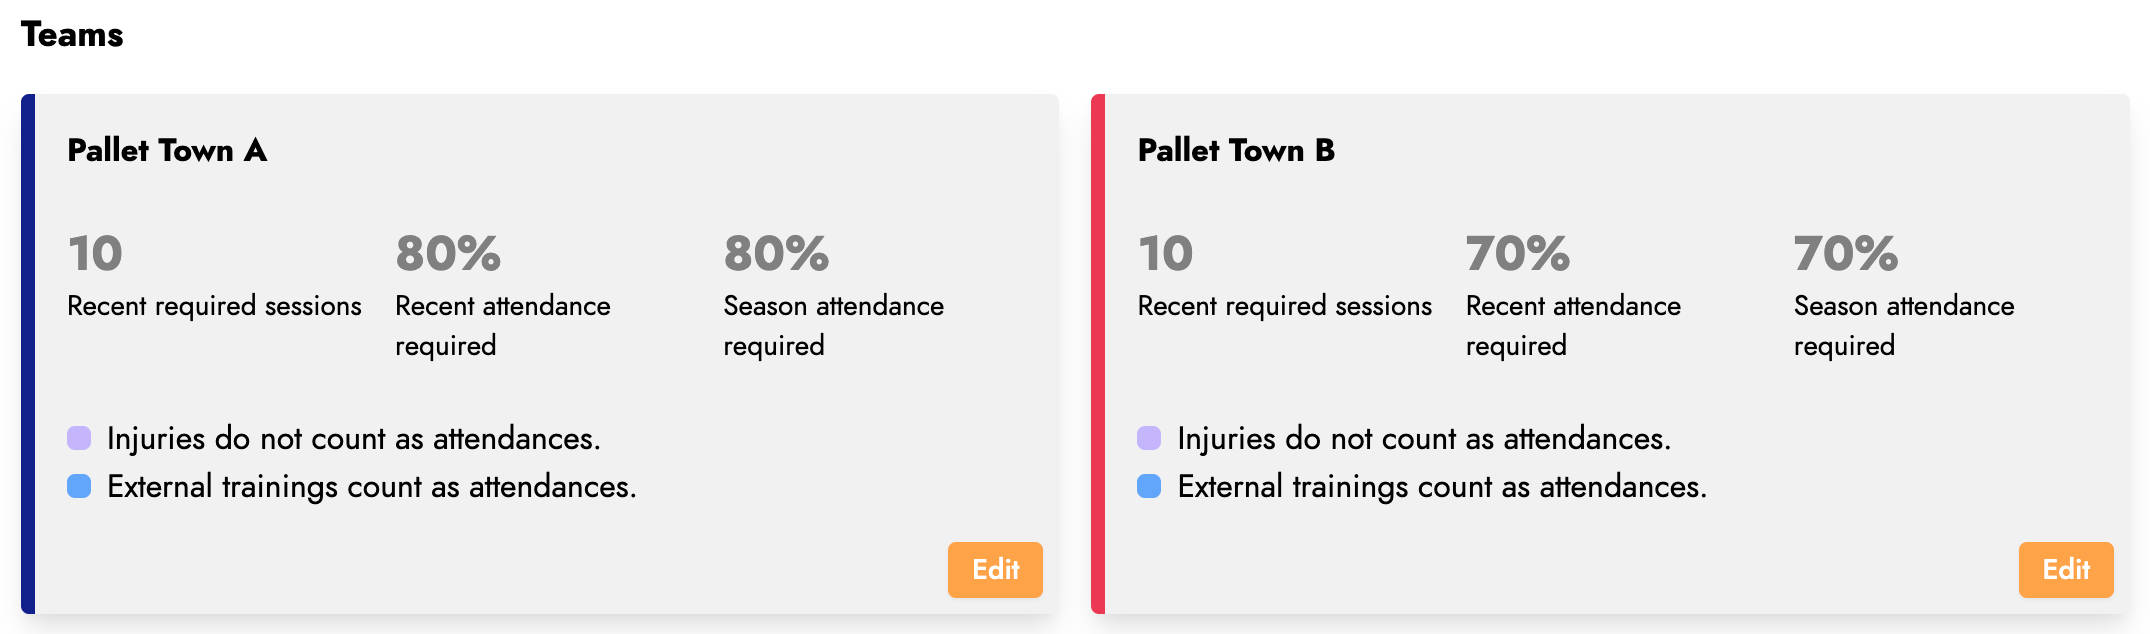
Task: Click Pallet Town A's recent required sessions number
Action: click(95, 254)
